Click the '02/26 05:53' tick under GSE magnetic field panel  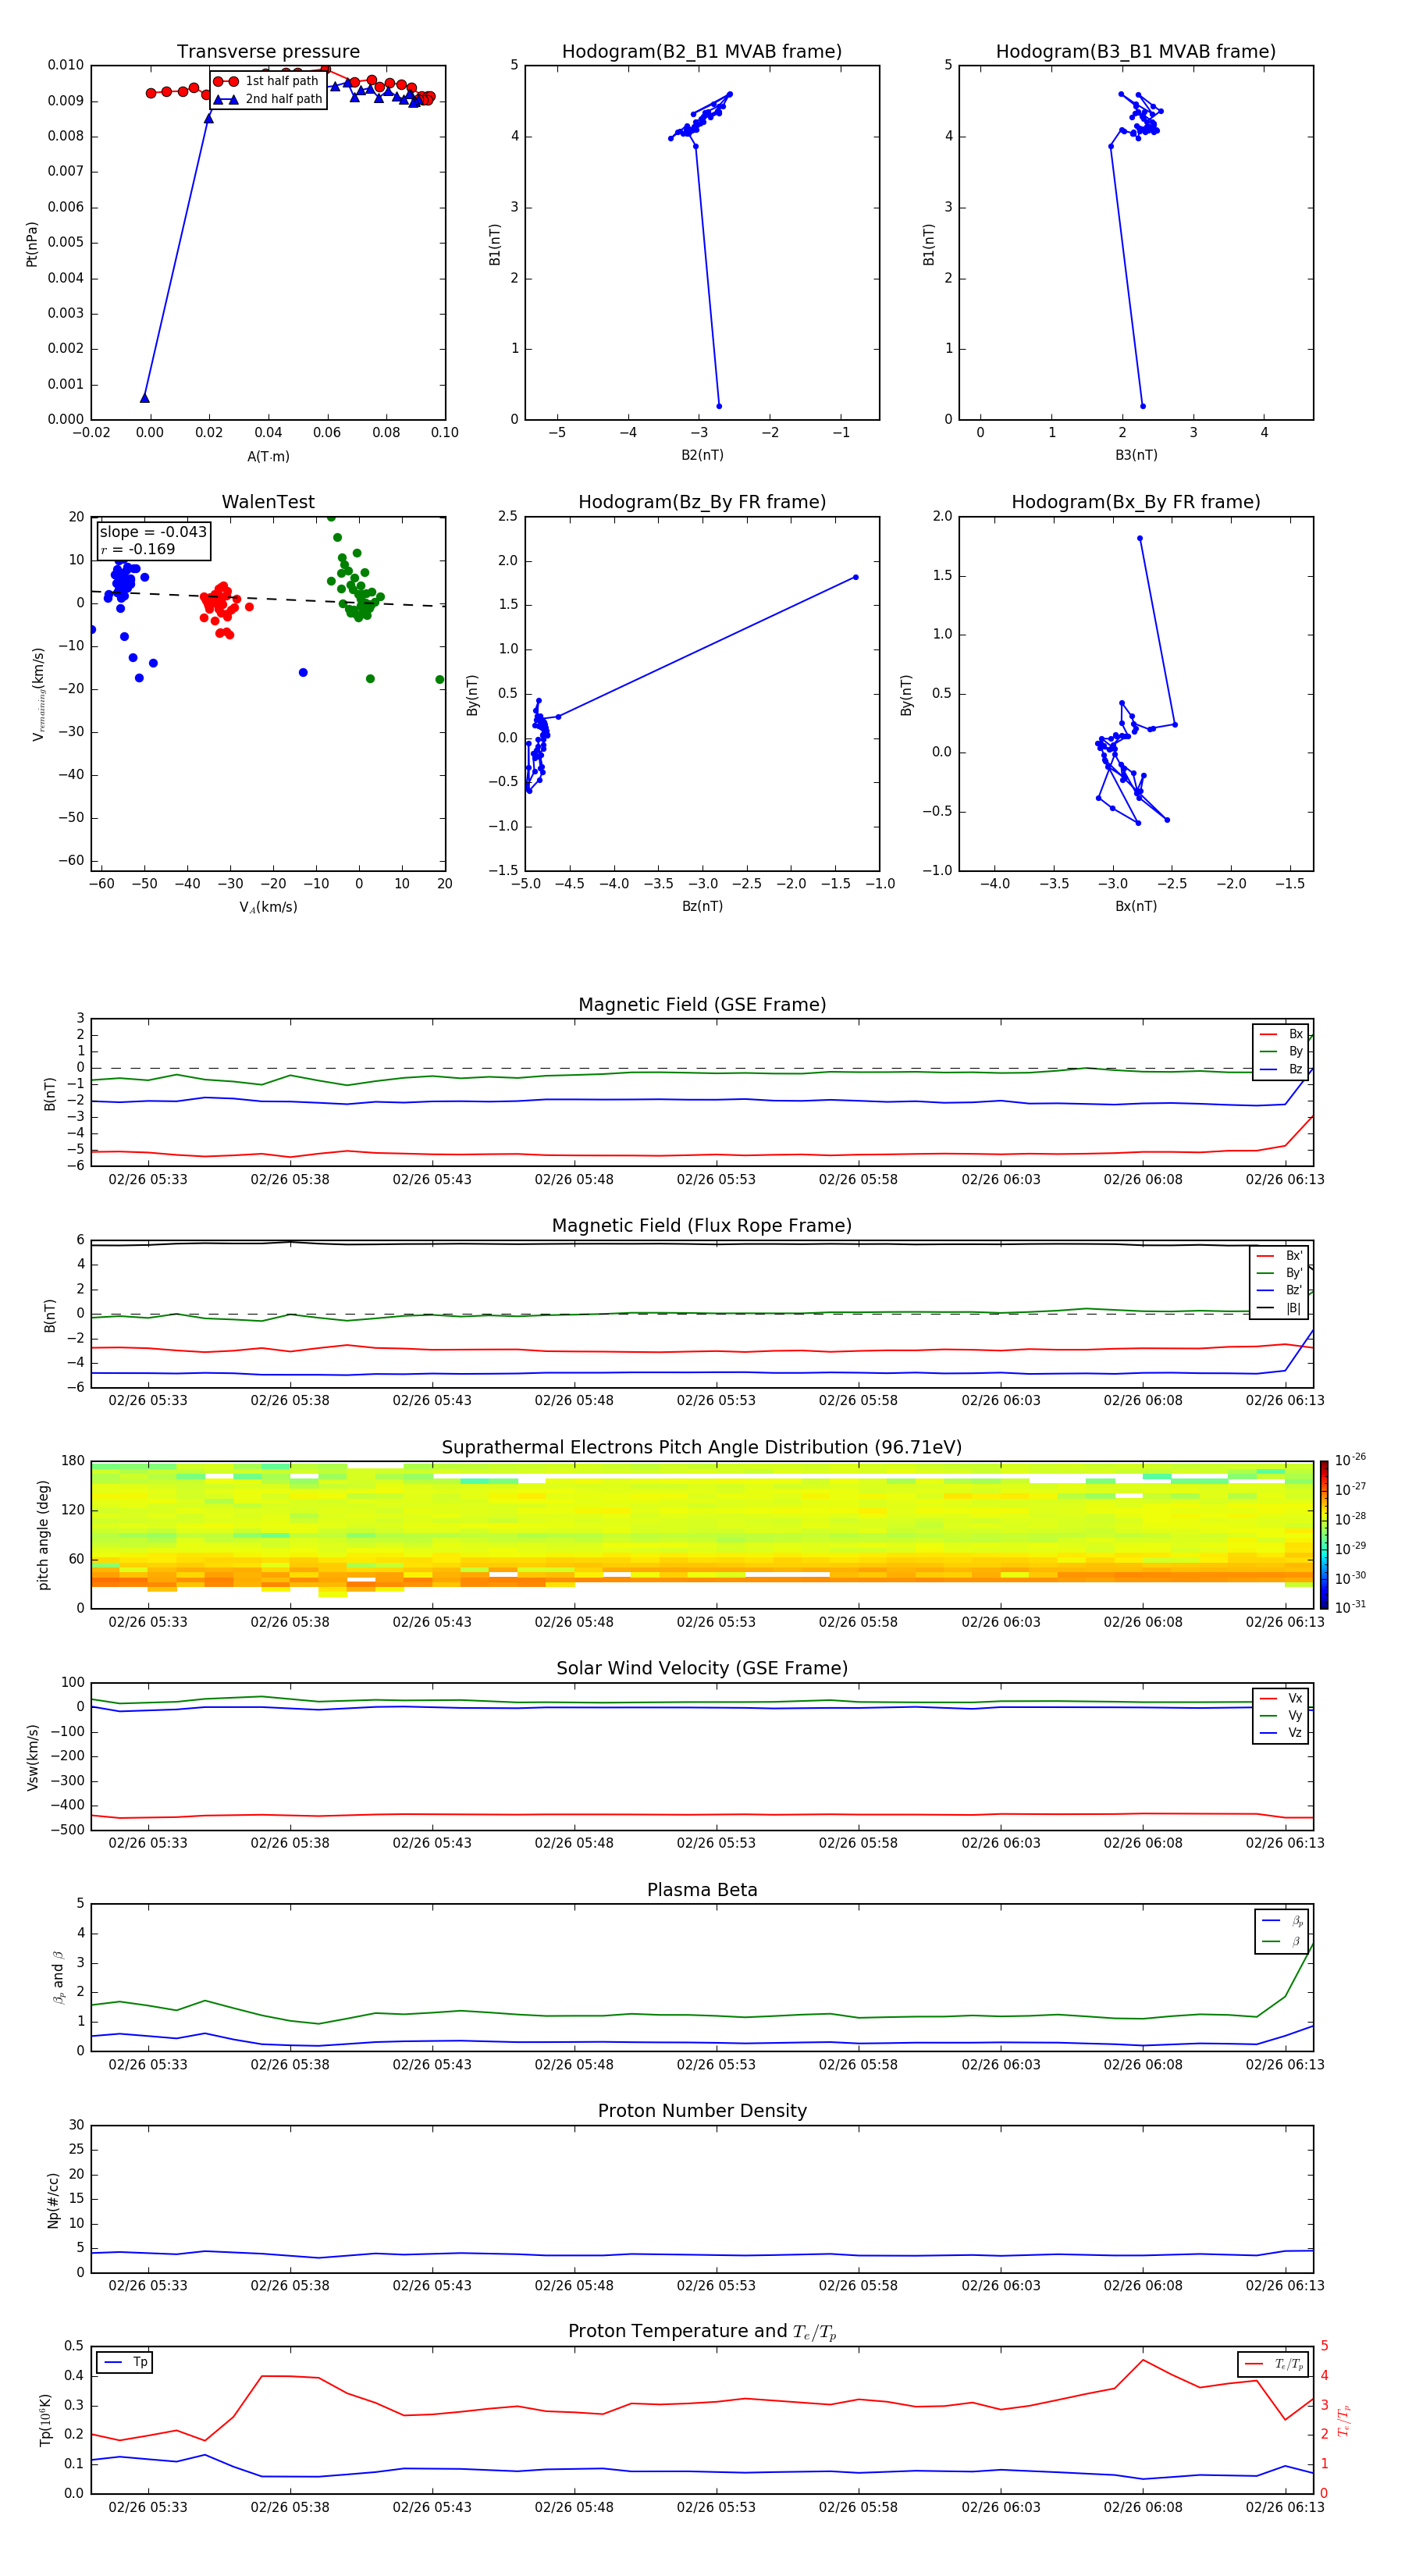(x=716, y=1179)
